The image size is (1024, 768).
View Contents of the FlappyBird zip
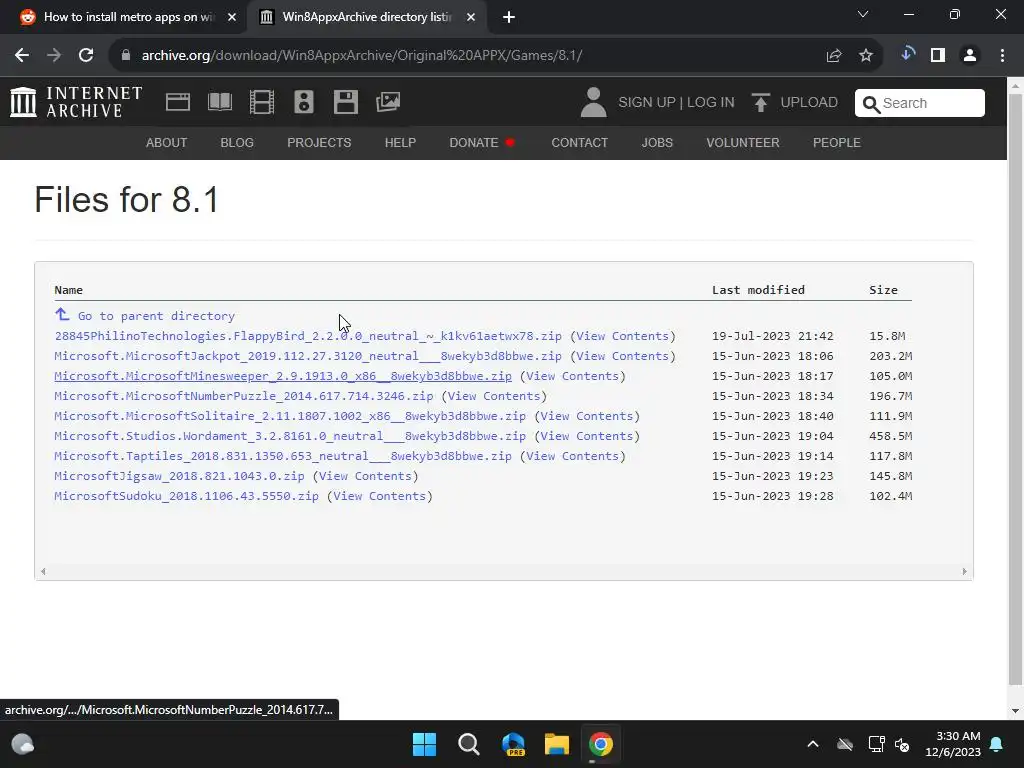click(x=622, y=336)
